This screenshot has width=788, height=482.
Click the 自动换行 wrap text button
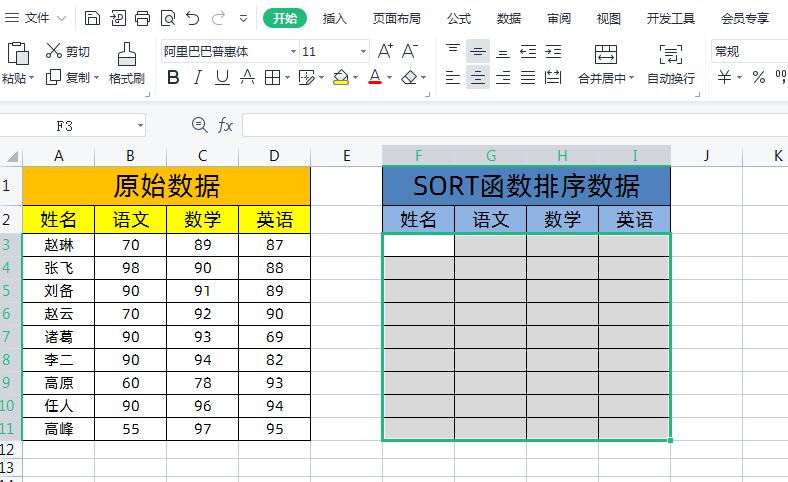(x=671, y=64)
